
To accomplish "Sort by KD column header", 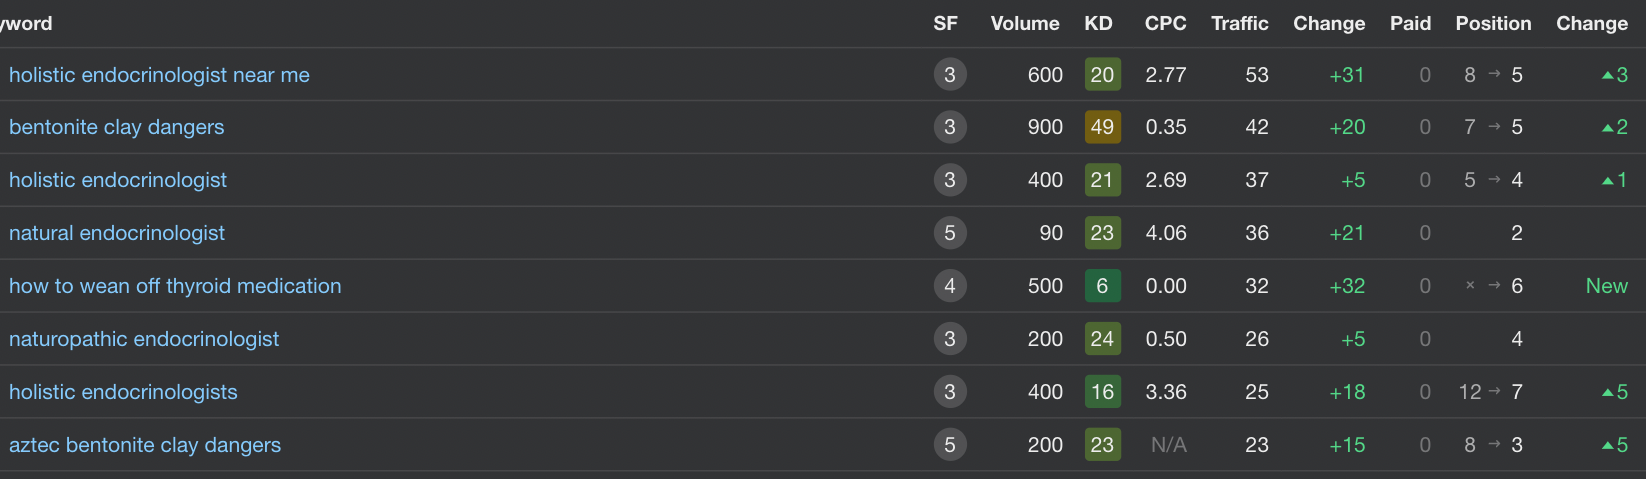I will [1098, 23].
